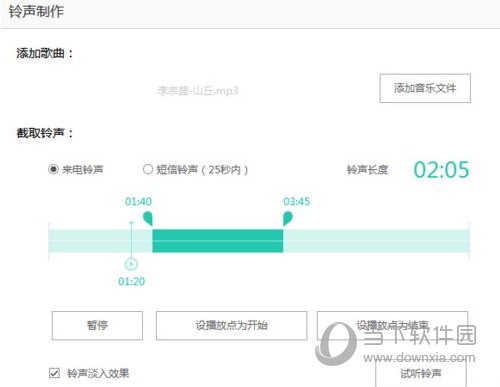Screen dimensions: 500x387
Task: Click the ringtone length value 02:05
Action: [x=441, y=170]
